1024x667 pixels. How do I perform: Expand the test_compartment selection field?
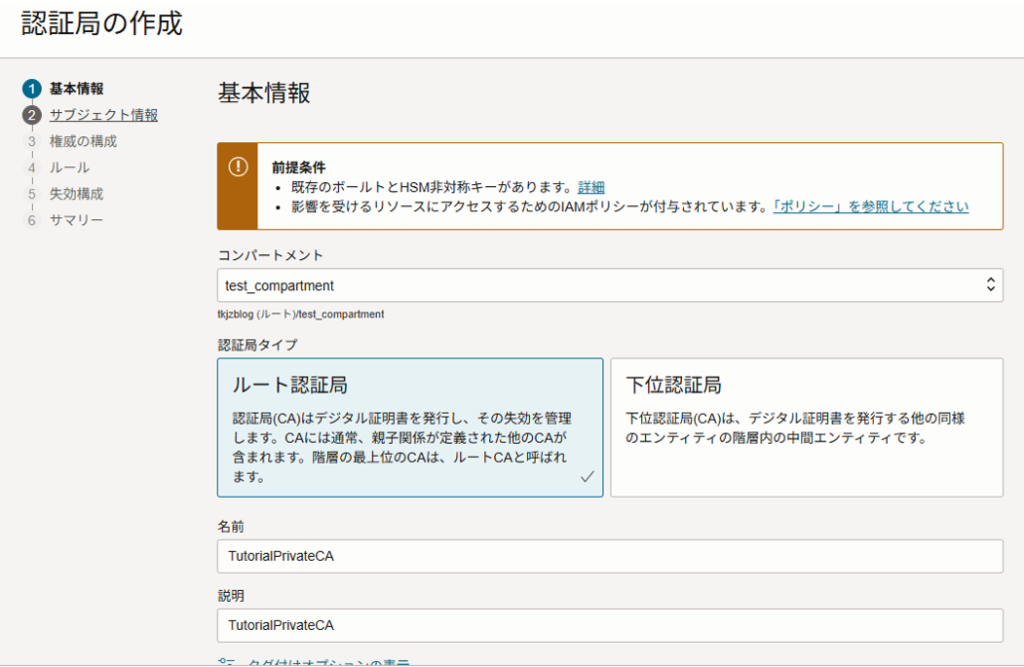pyautogui.click(x=600, y=285)
